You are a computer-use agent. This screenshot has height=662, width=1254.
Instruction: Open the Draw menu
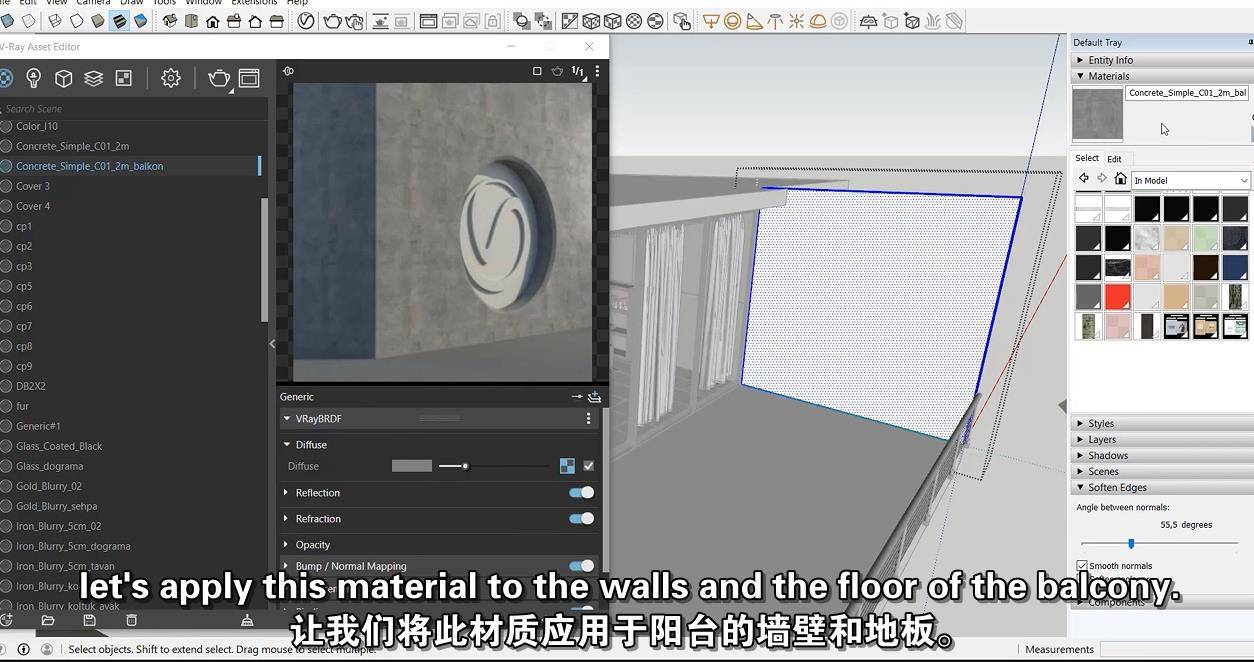click(x=131, y=3)
